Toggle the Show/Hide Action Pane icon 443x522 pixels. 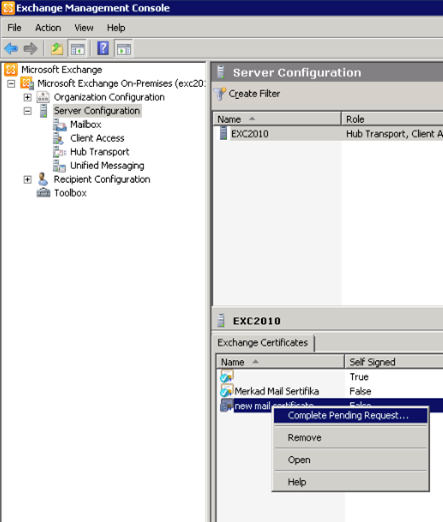[124, 49]
